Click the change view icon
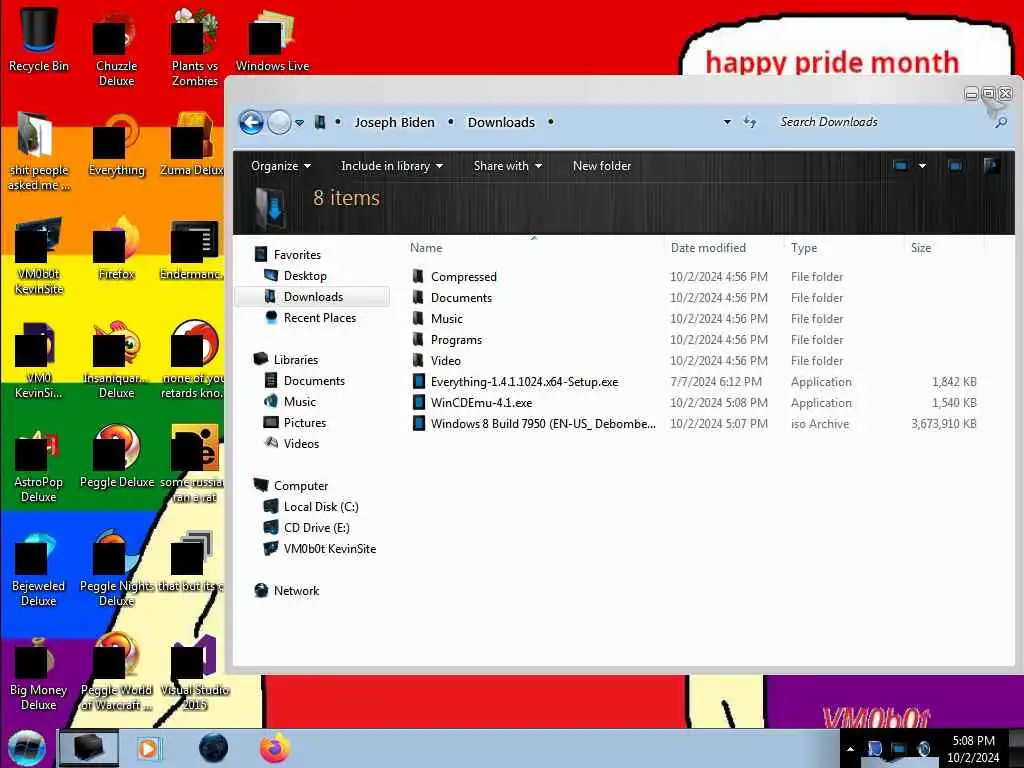This screenshot has height=768, width=1024. (900, 166)
